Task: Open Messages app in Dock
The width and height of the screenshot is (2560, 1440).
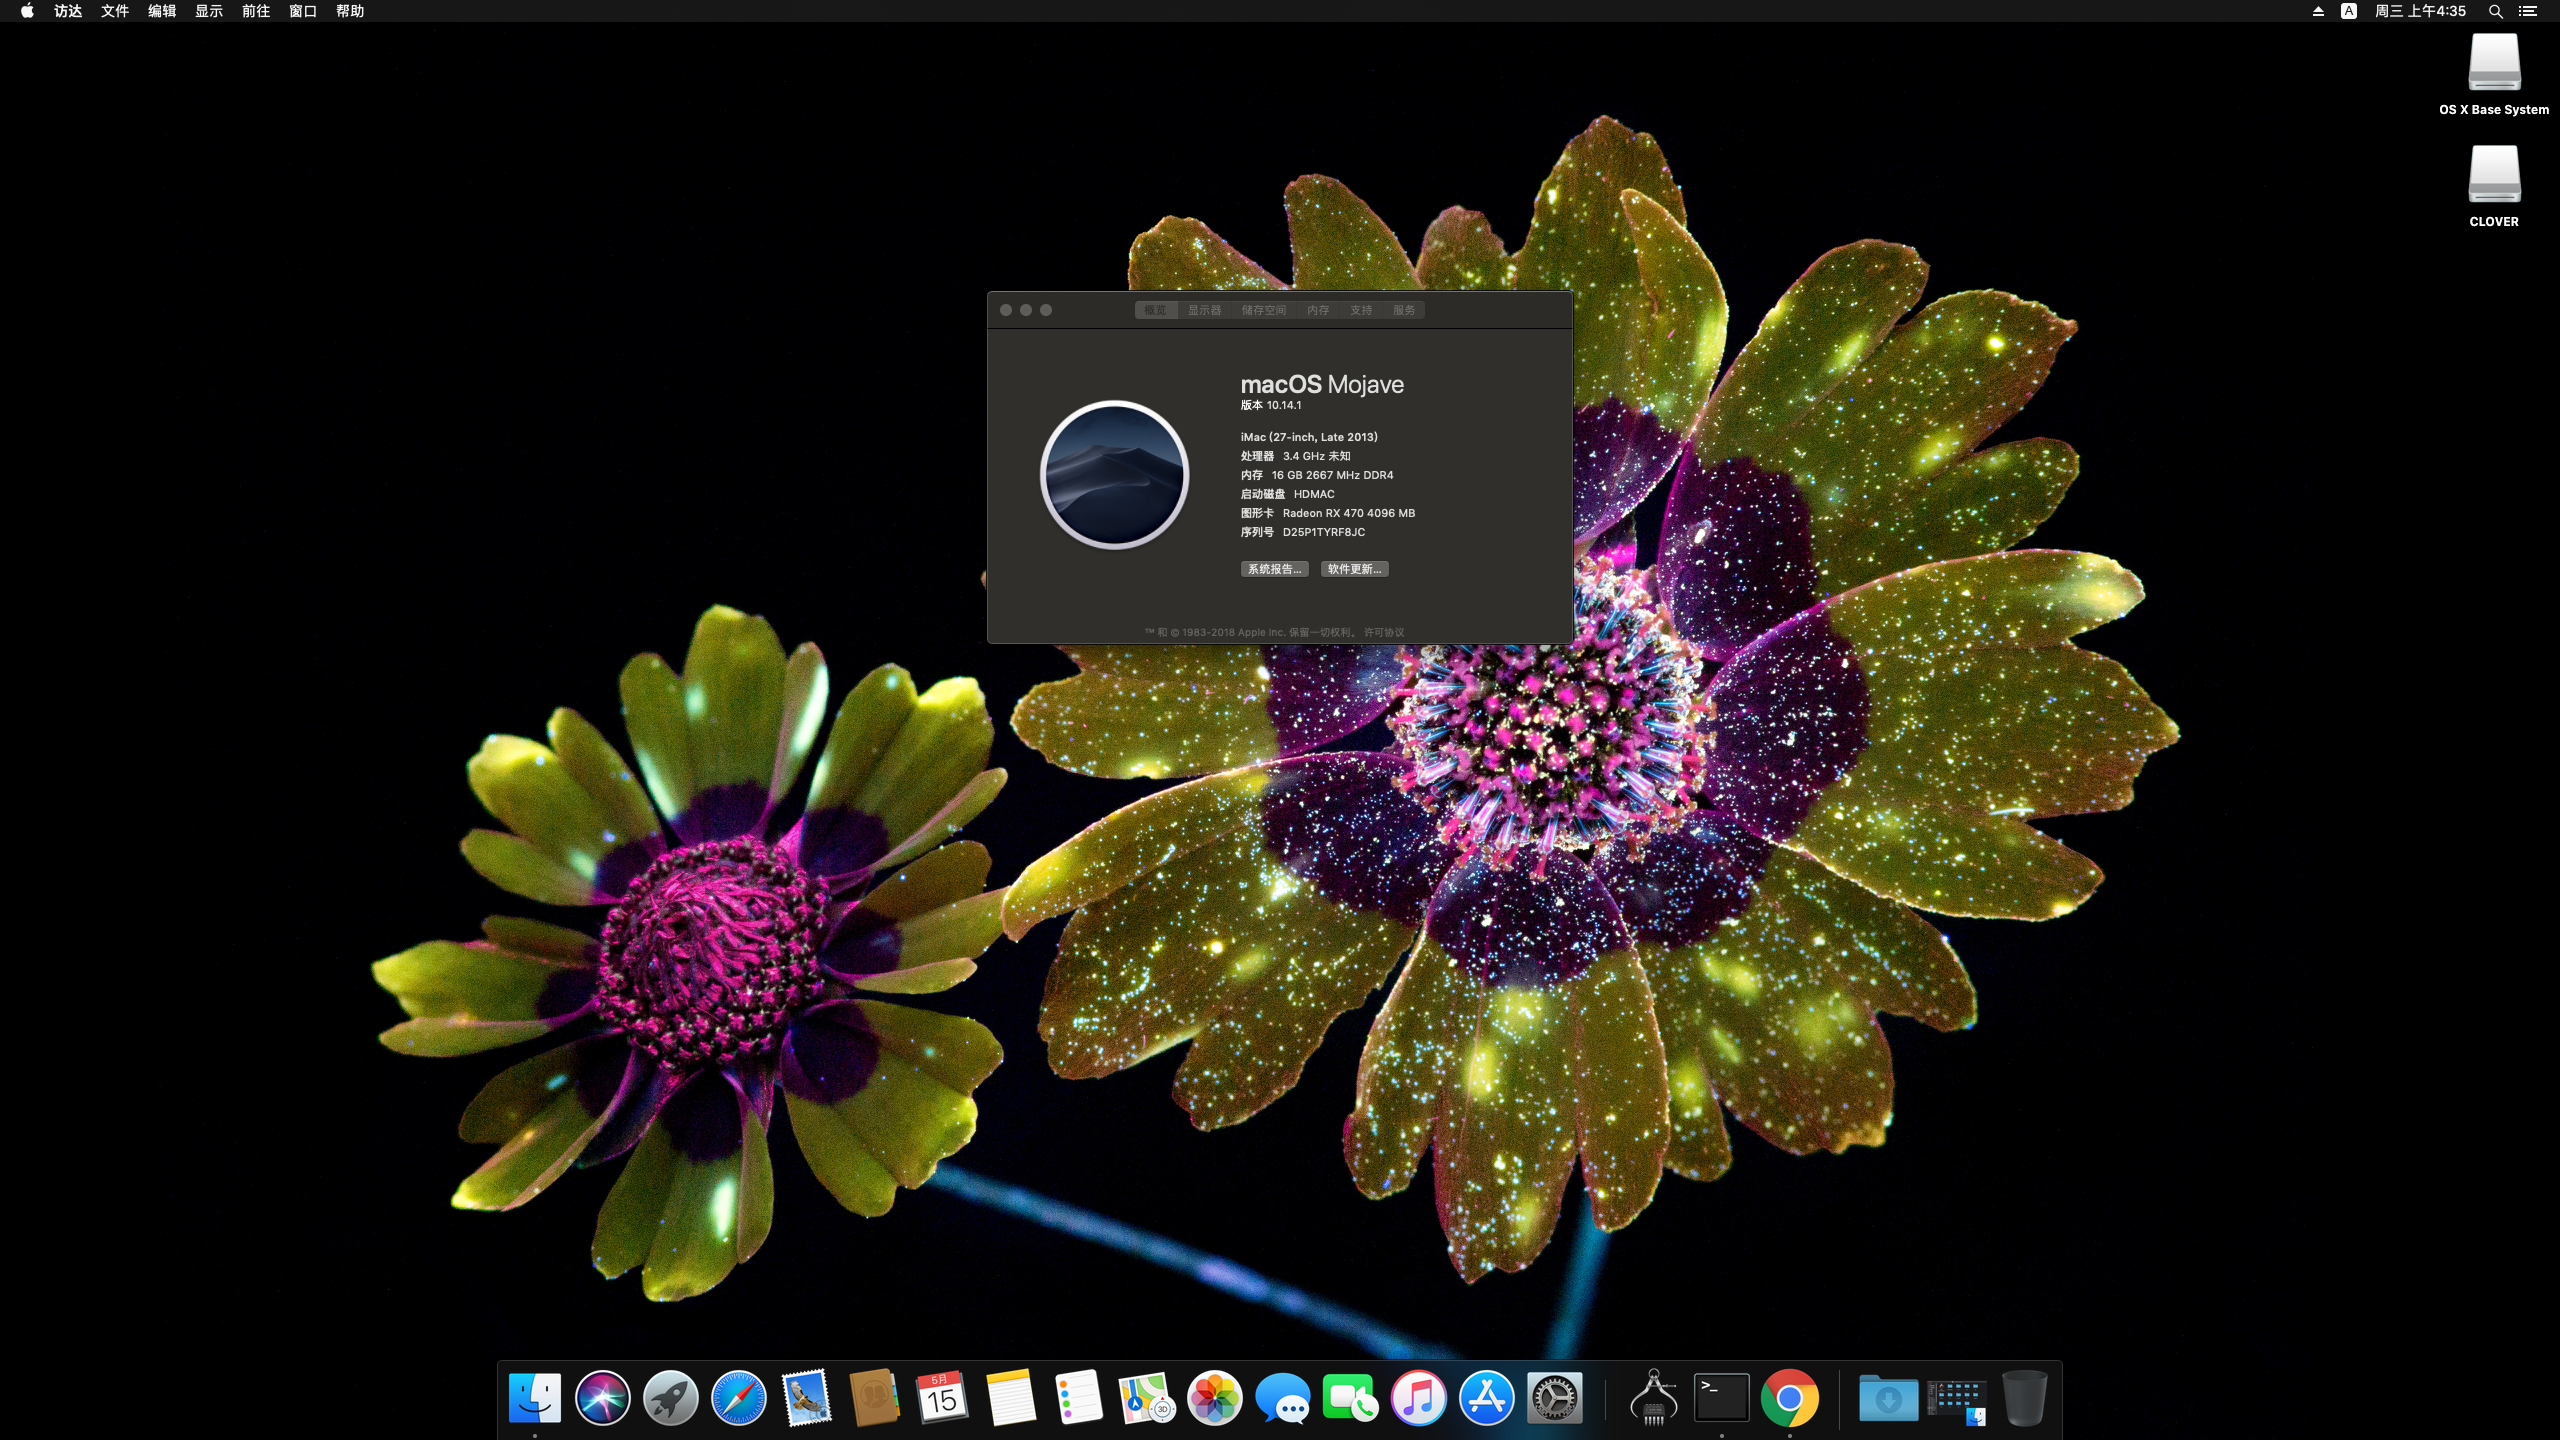Action: pyautogui.click(x=1282, y=1397)
